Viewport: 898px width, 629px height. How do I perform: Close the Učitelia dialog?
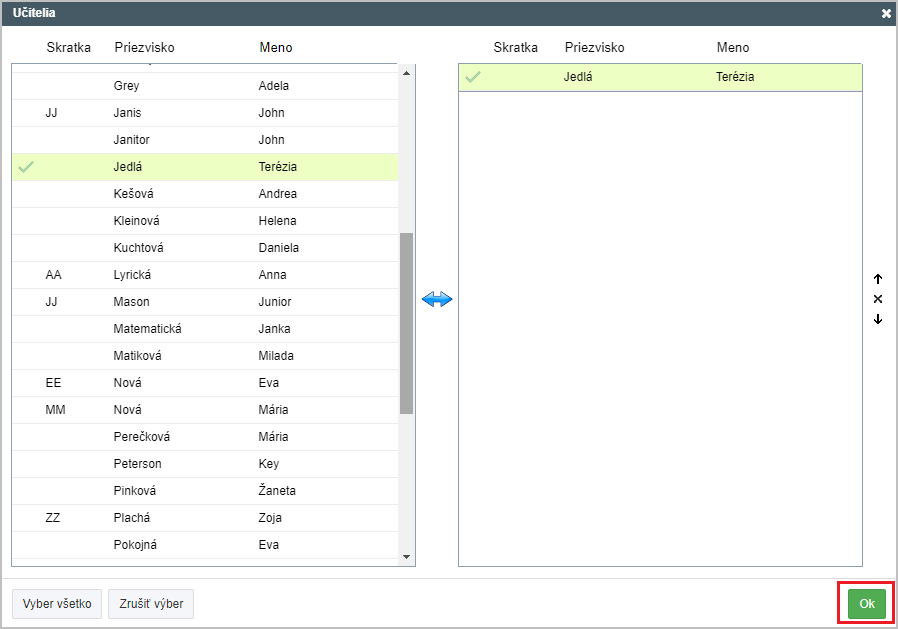click(x=886, y=13)
